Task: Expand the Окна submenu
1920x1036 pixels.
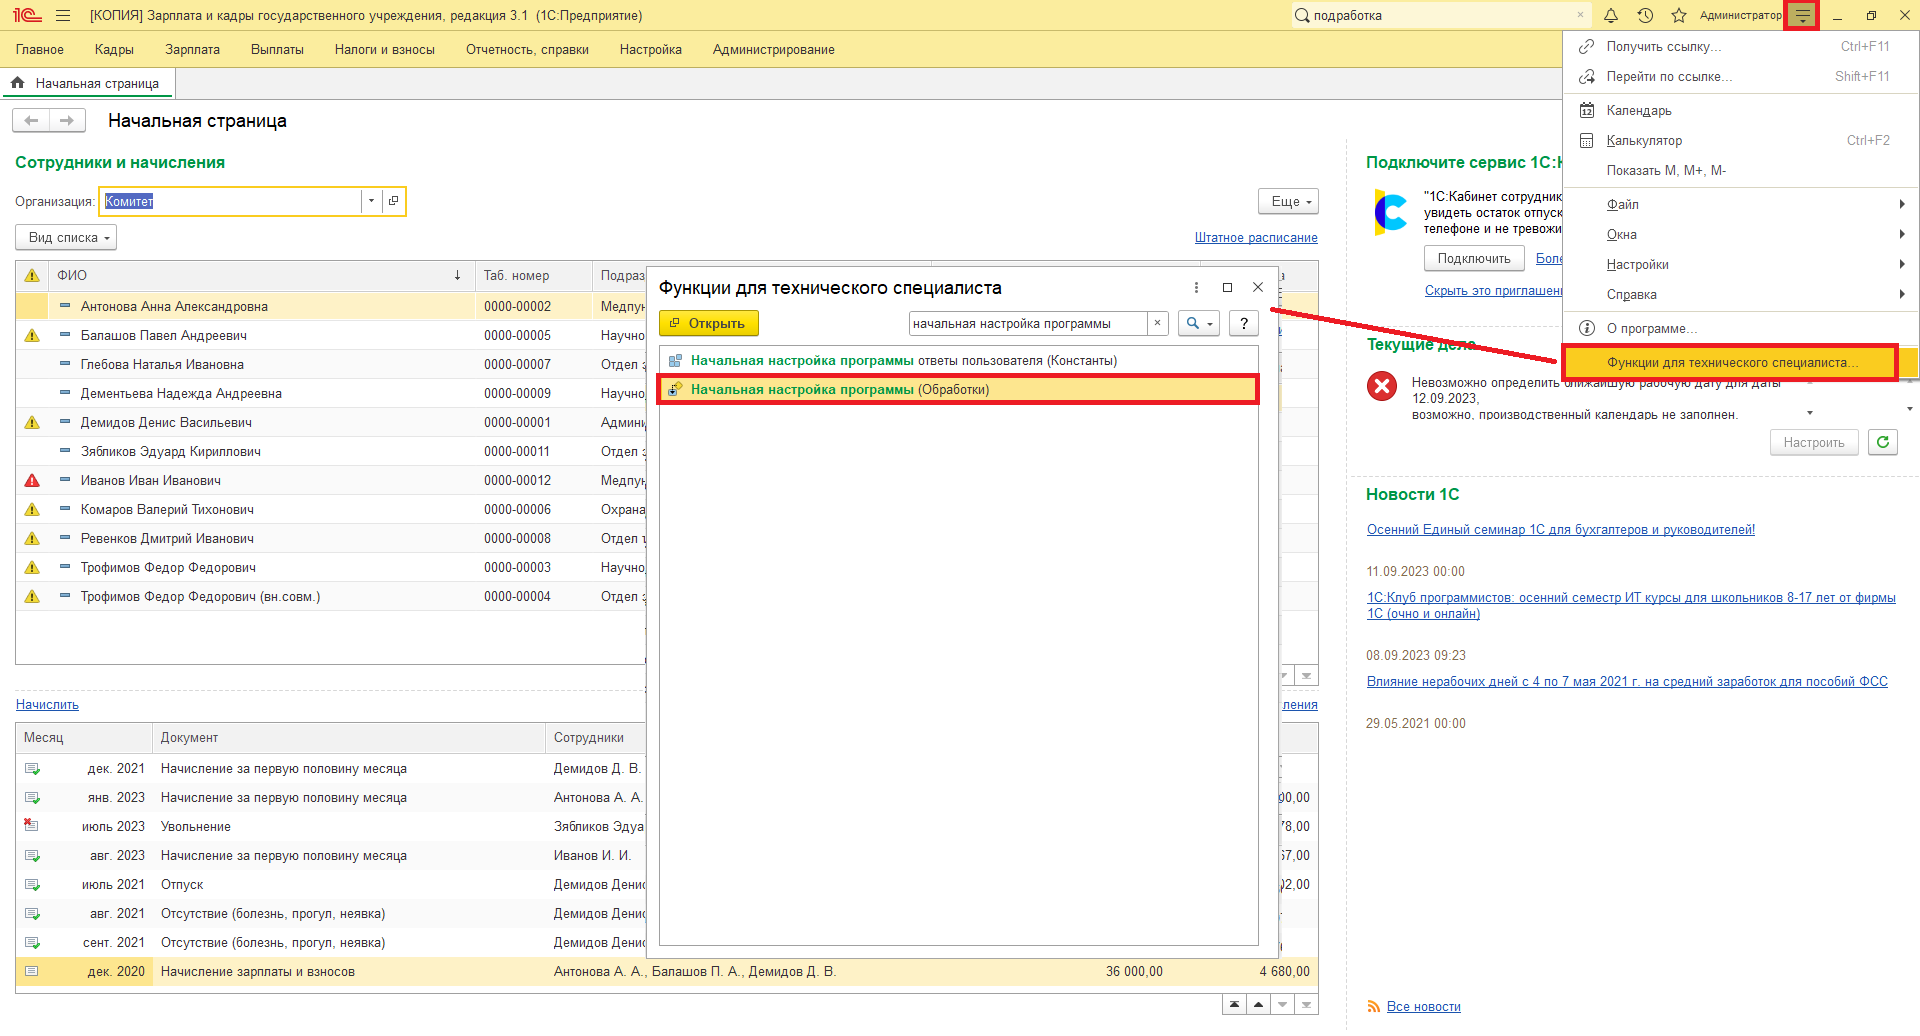Action: click(1740, 235)
